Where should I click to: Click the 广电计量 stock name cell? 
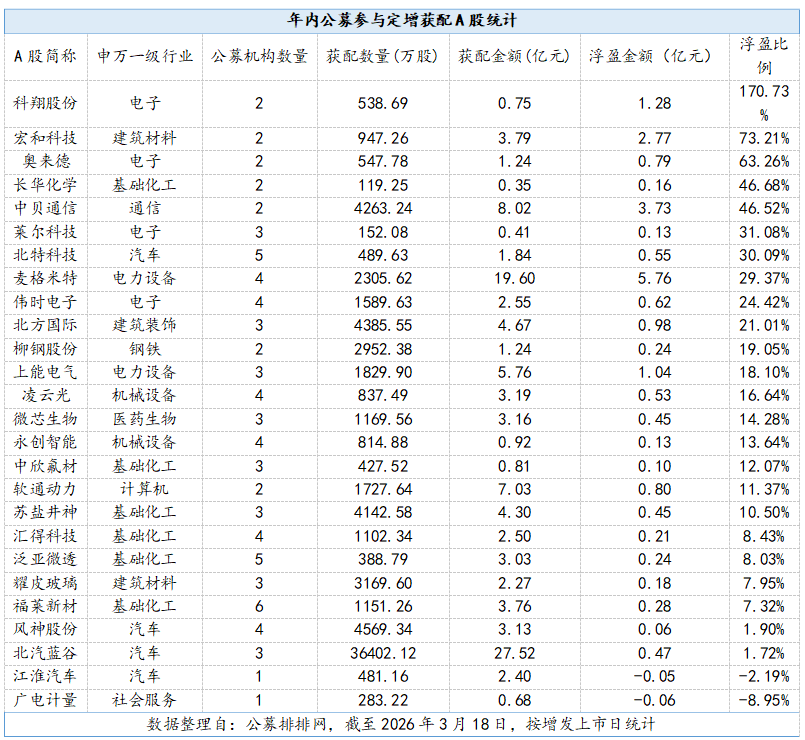(45, 699)
